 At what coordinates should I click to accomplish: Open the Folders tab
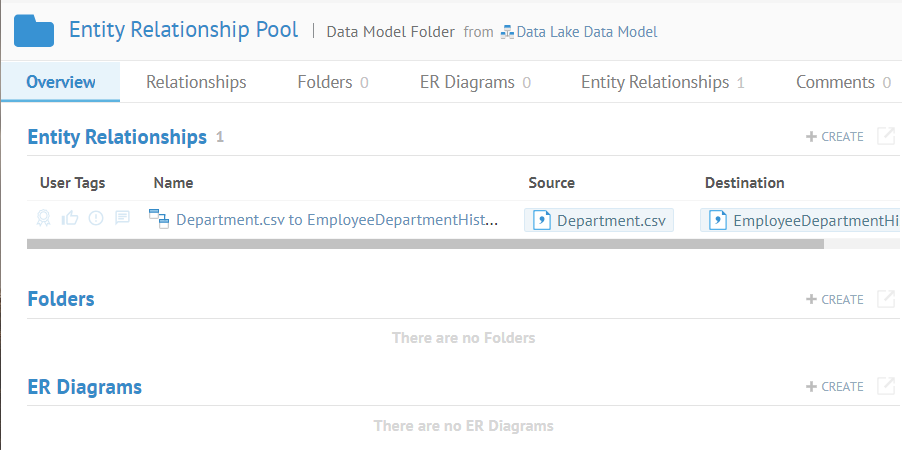[x=332, y=82]
